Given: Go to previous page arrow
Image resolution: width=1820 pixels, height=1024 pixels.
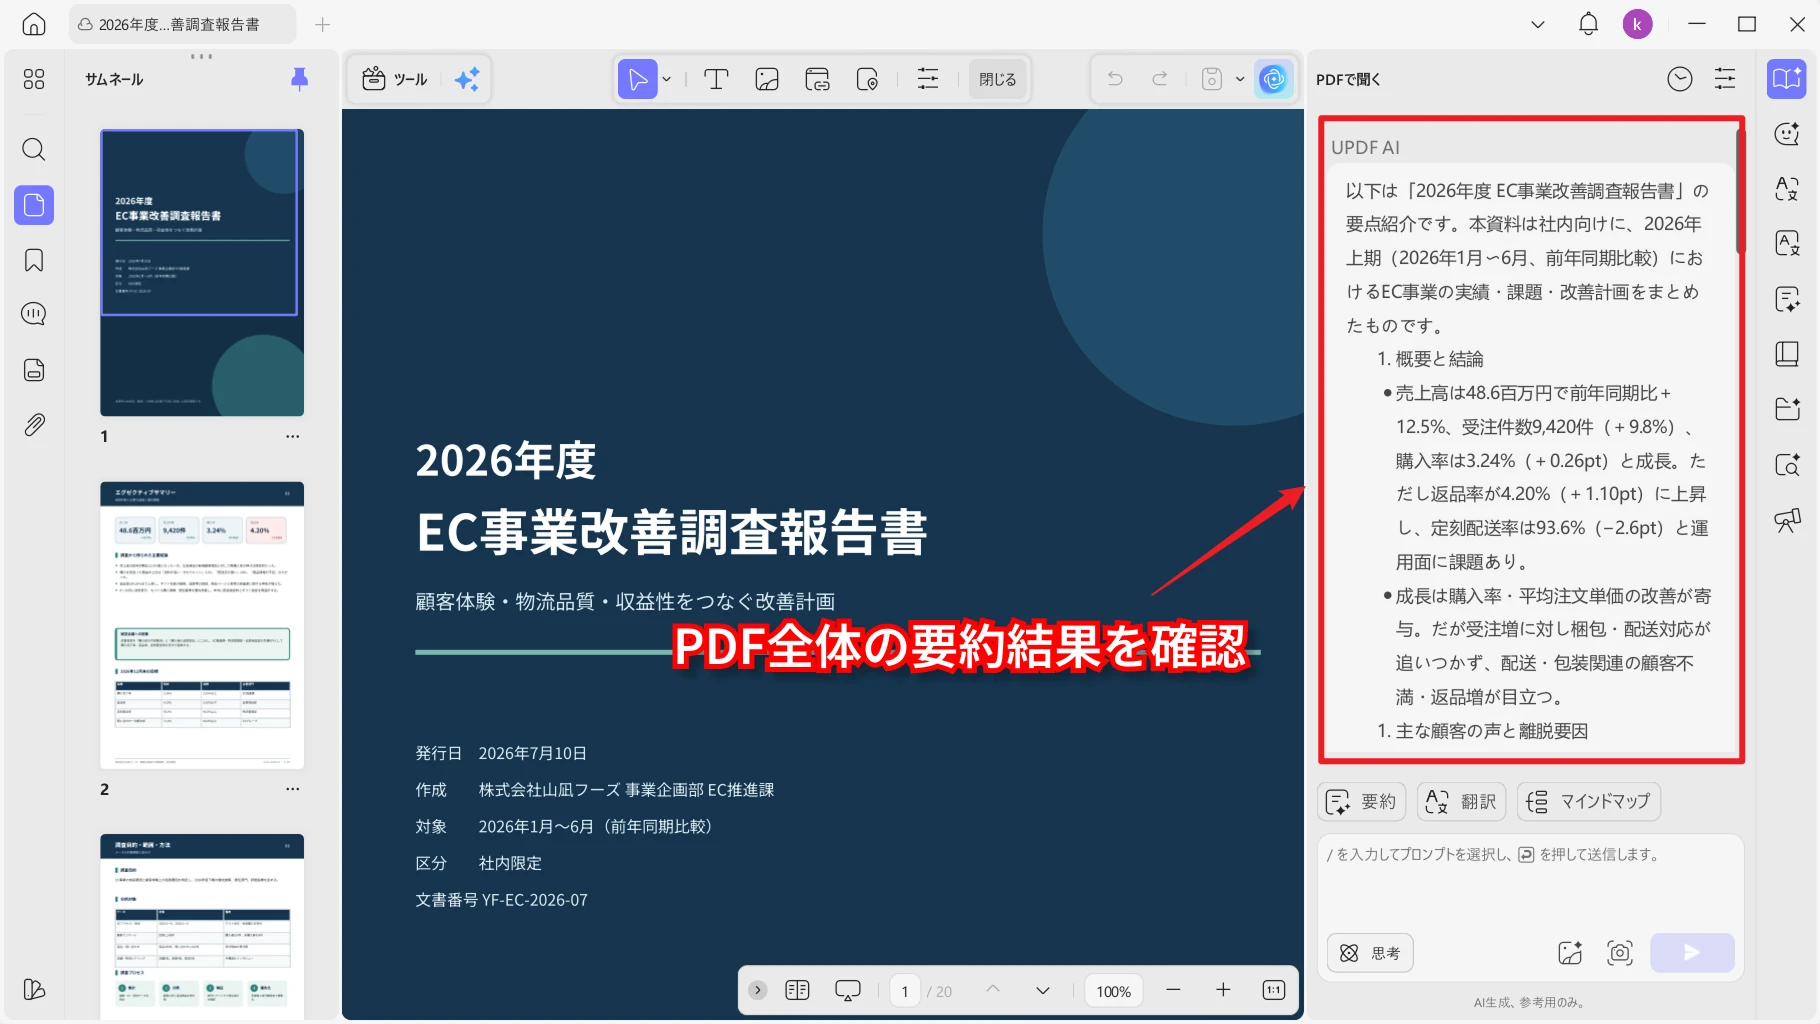Looking at the screenshot, I should (x=993, y=990).
